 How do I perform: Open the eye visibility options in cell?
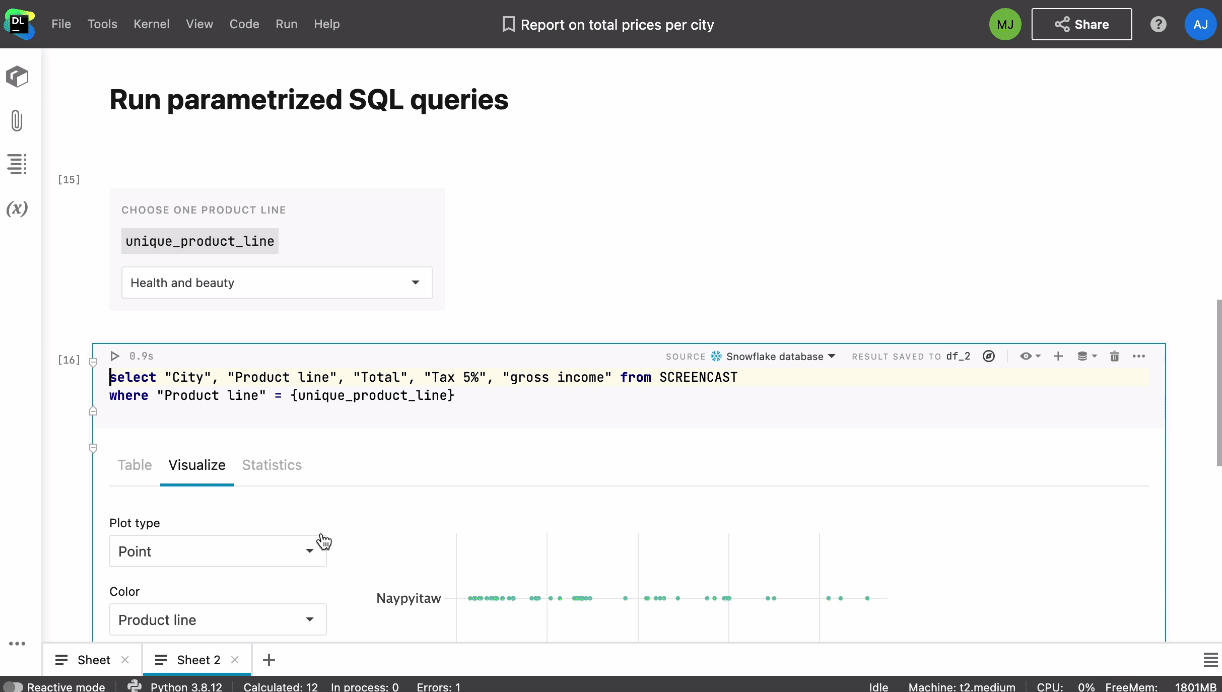(1028, 356)
